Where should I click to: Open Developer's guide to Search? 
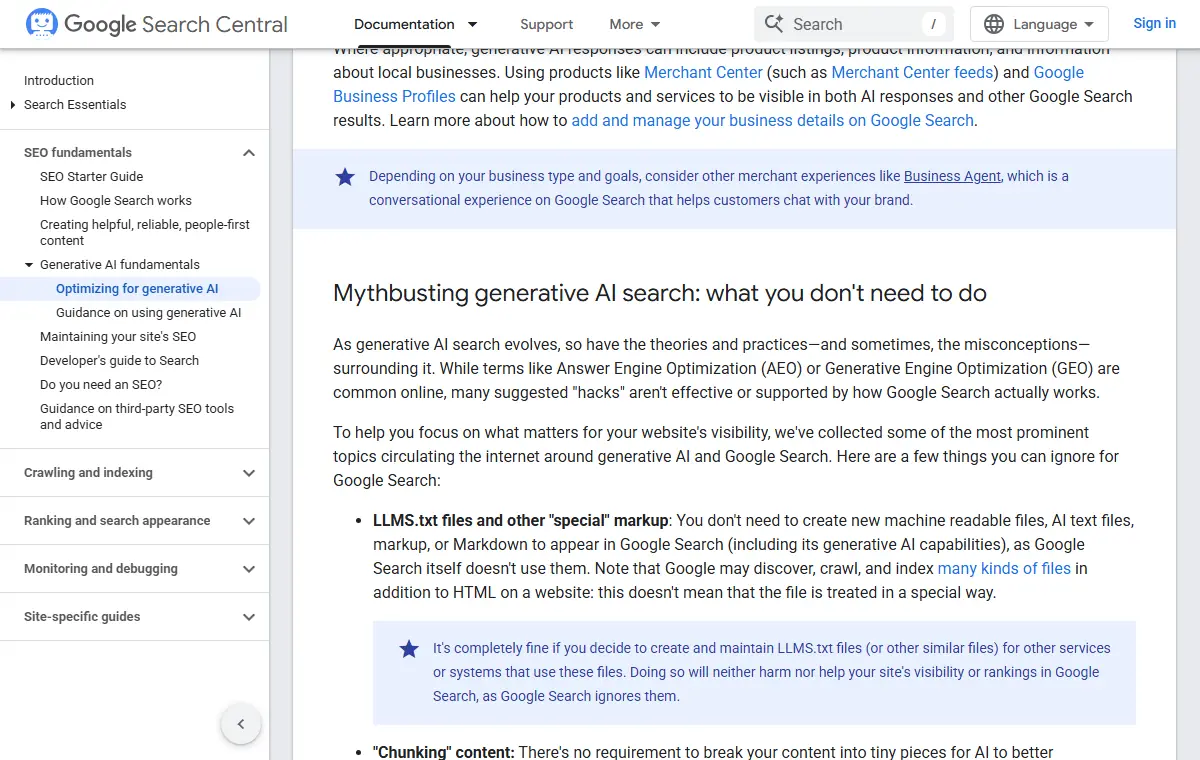(x=119, y=361)
